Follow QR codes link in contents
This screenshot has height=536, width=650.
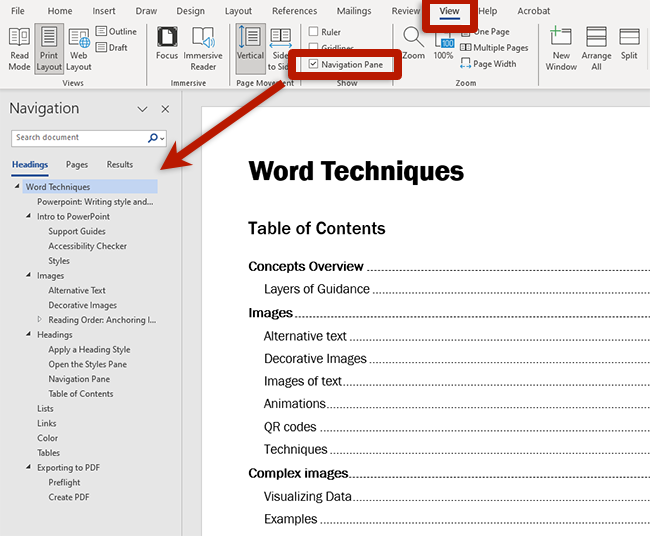[x=290, y=427]
